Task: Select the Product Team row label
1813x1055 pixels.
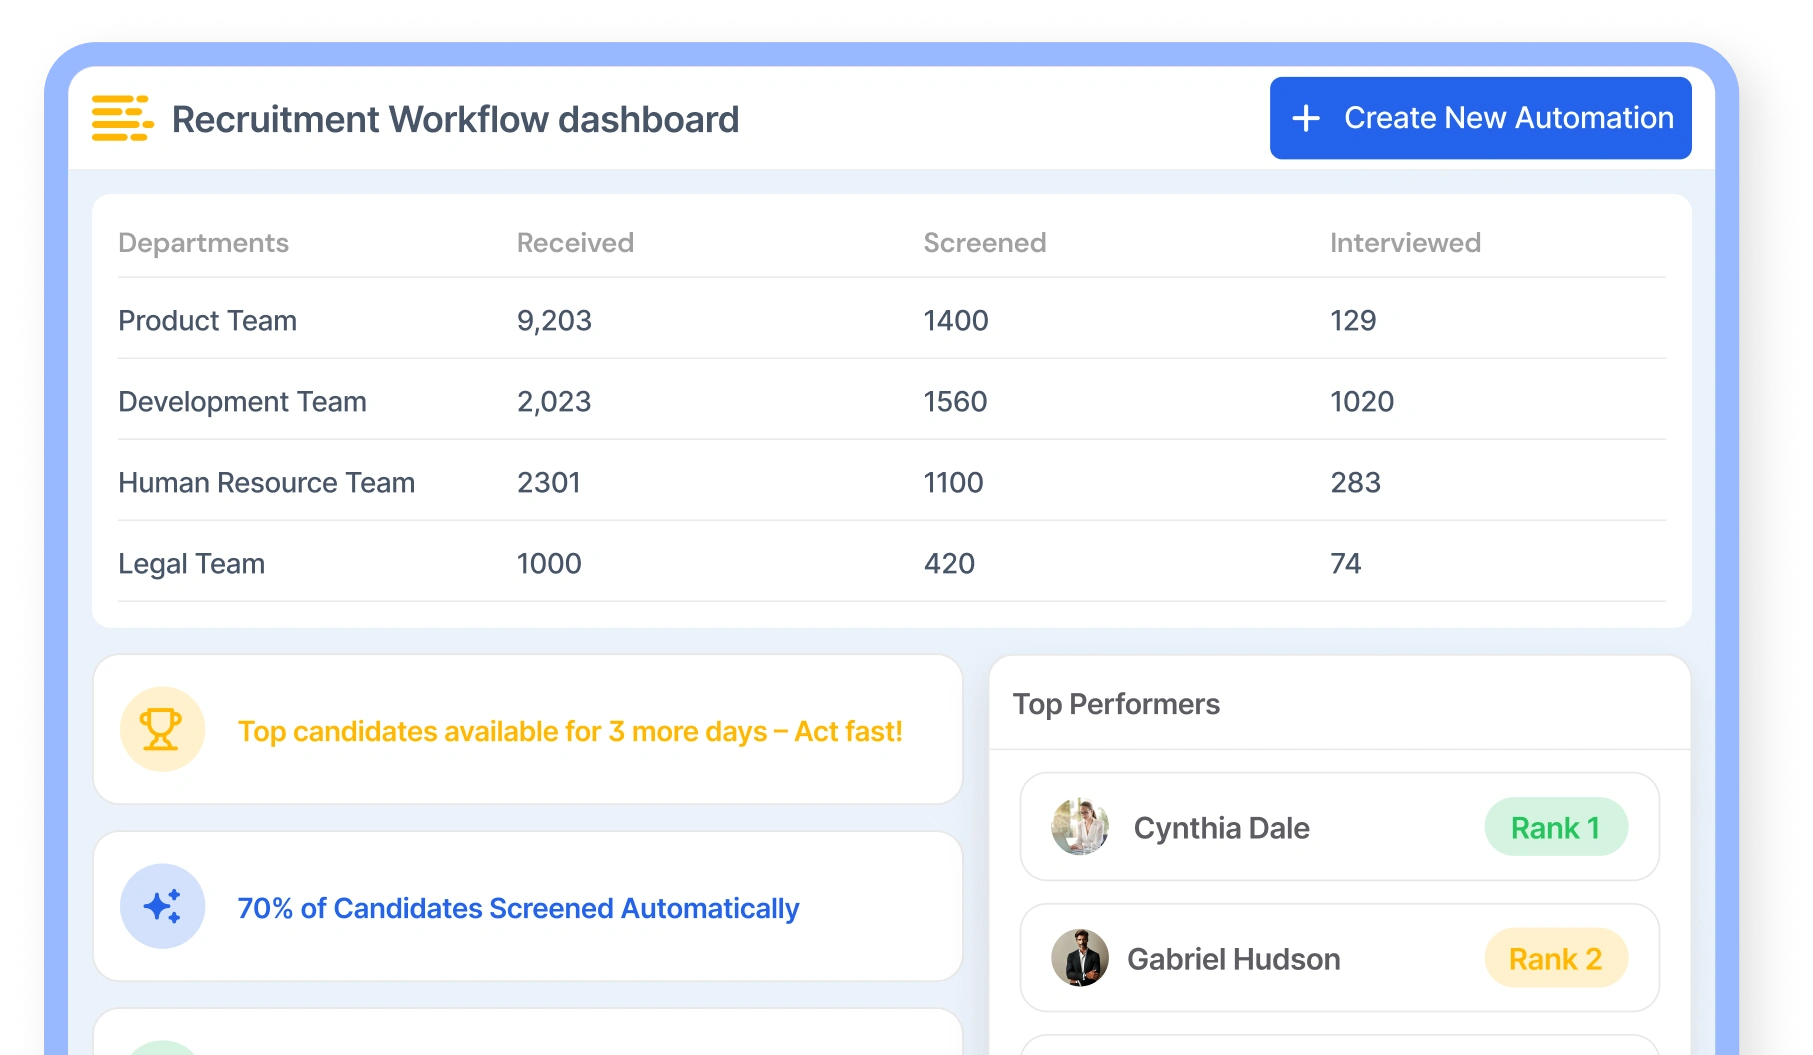Action: click(207, 321)
